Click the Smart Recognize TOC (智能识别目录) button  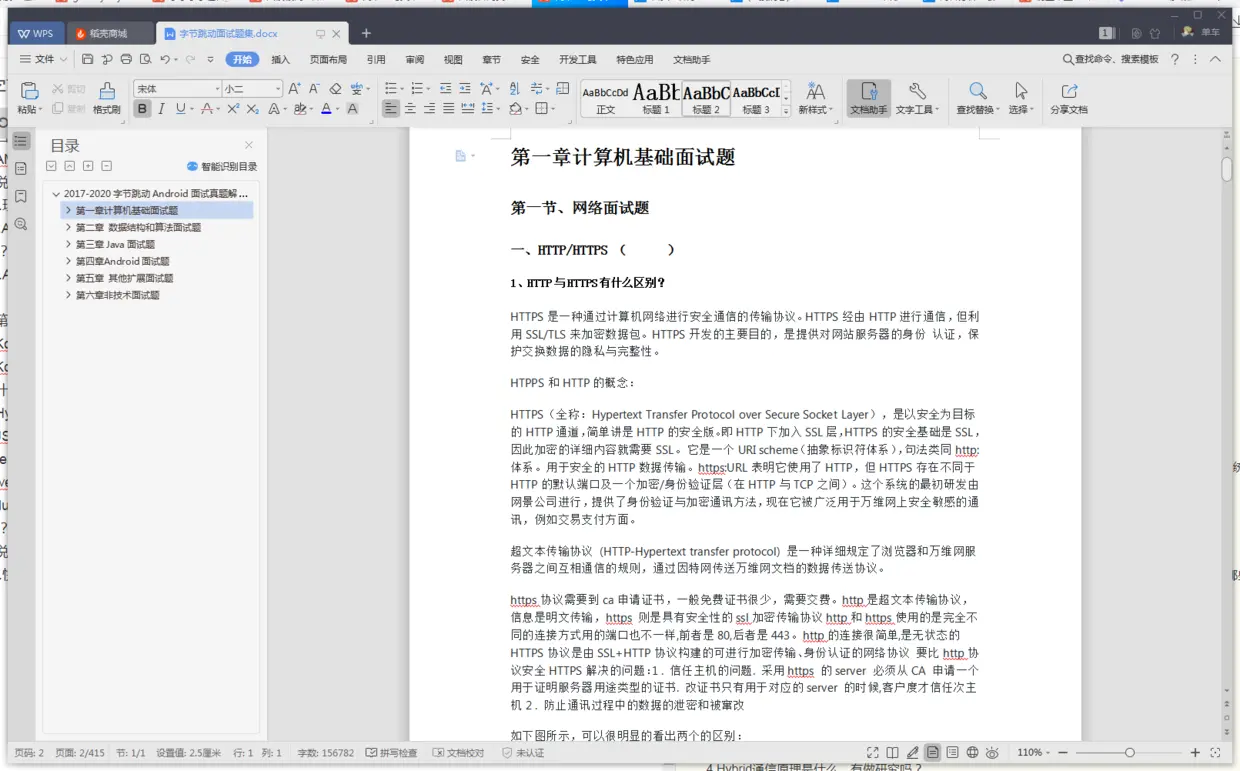222,167
